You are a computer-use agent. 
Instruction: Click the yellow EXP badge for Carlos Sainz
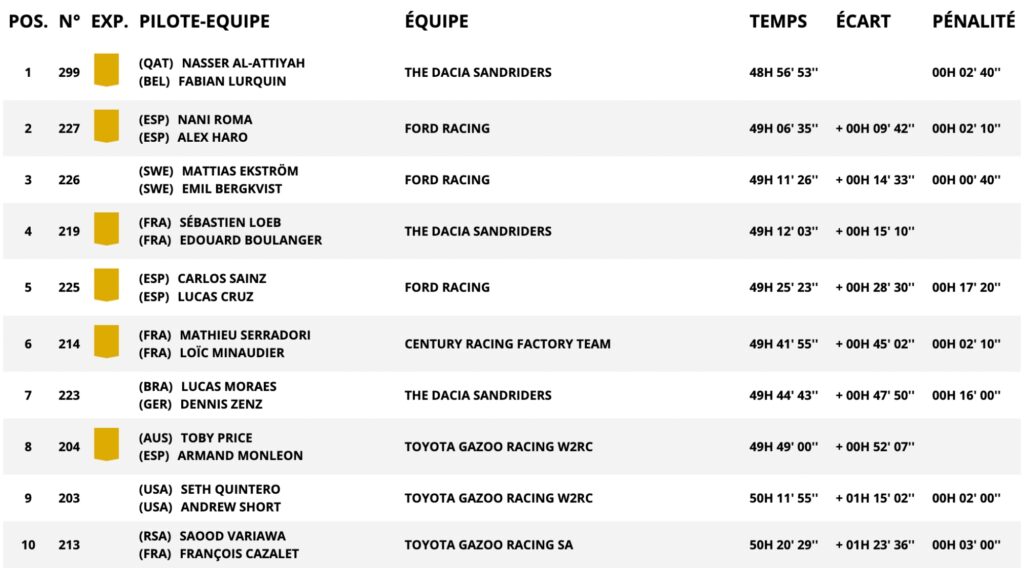pos(106,285)
